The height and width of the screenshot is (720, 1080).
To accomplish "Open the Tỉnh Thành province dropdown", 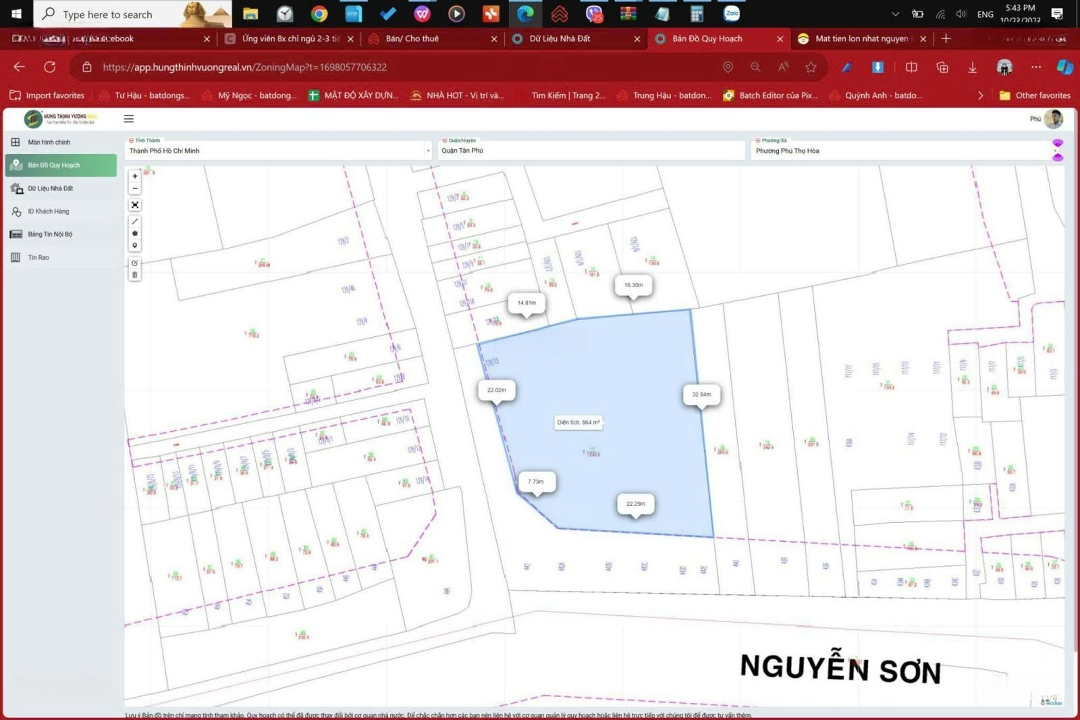I will (278, 150).
